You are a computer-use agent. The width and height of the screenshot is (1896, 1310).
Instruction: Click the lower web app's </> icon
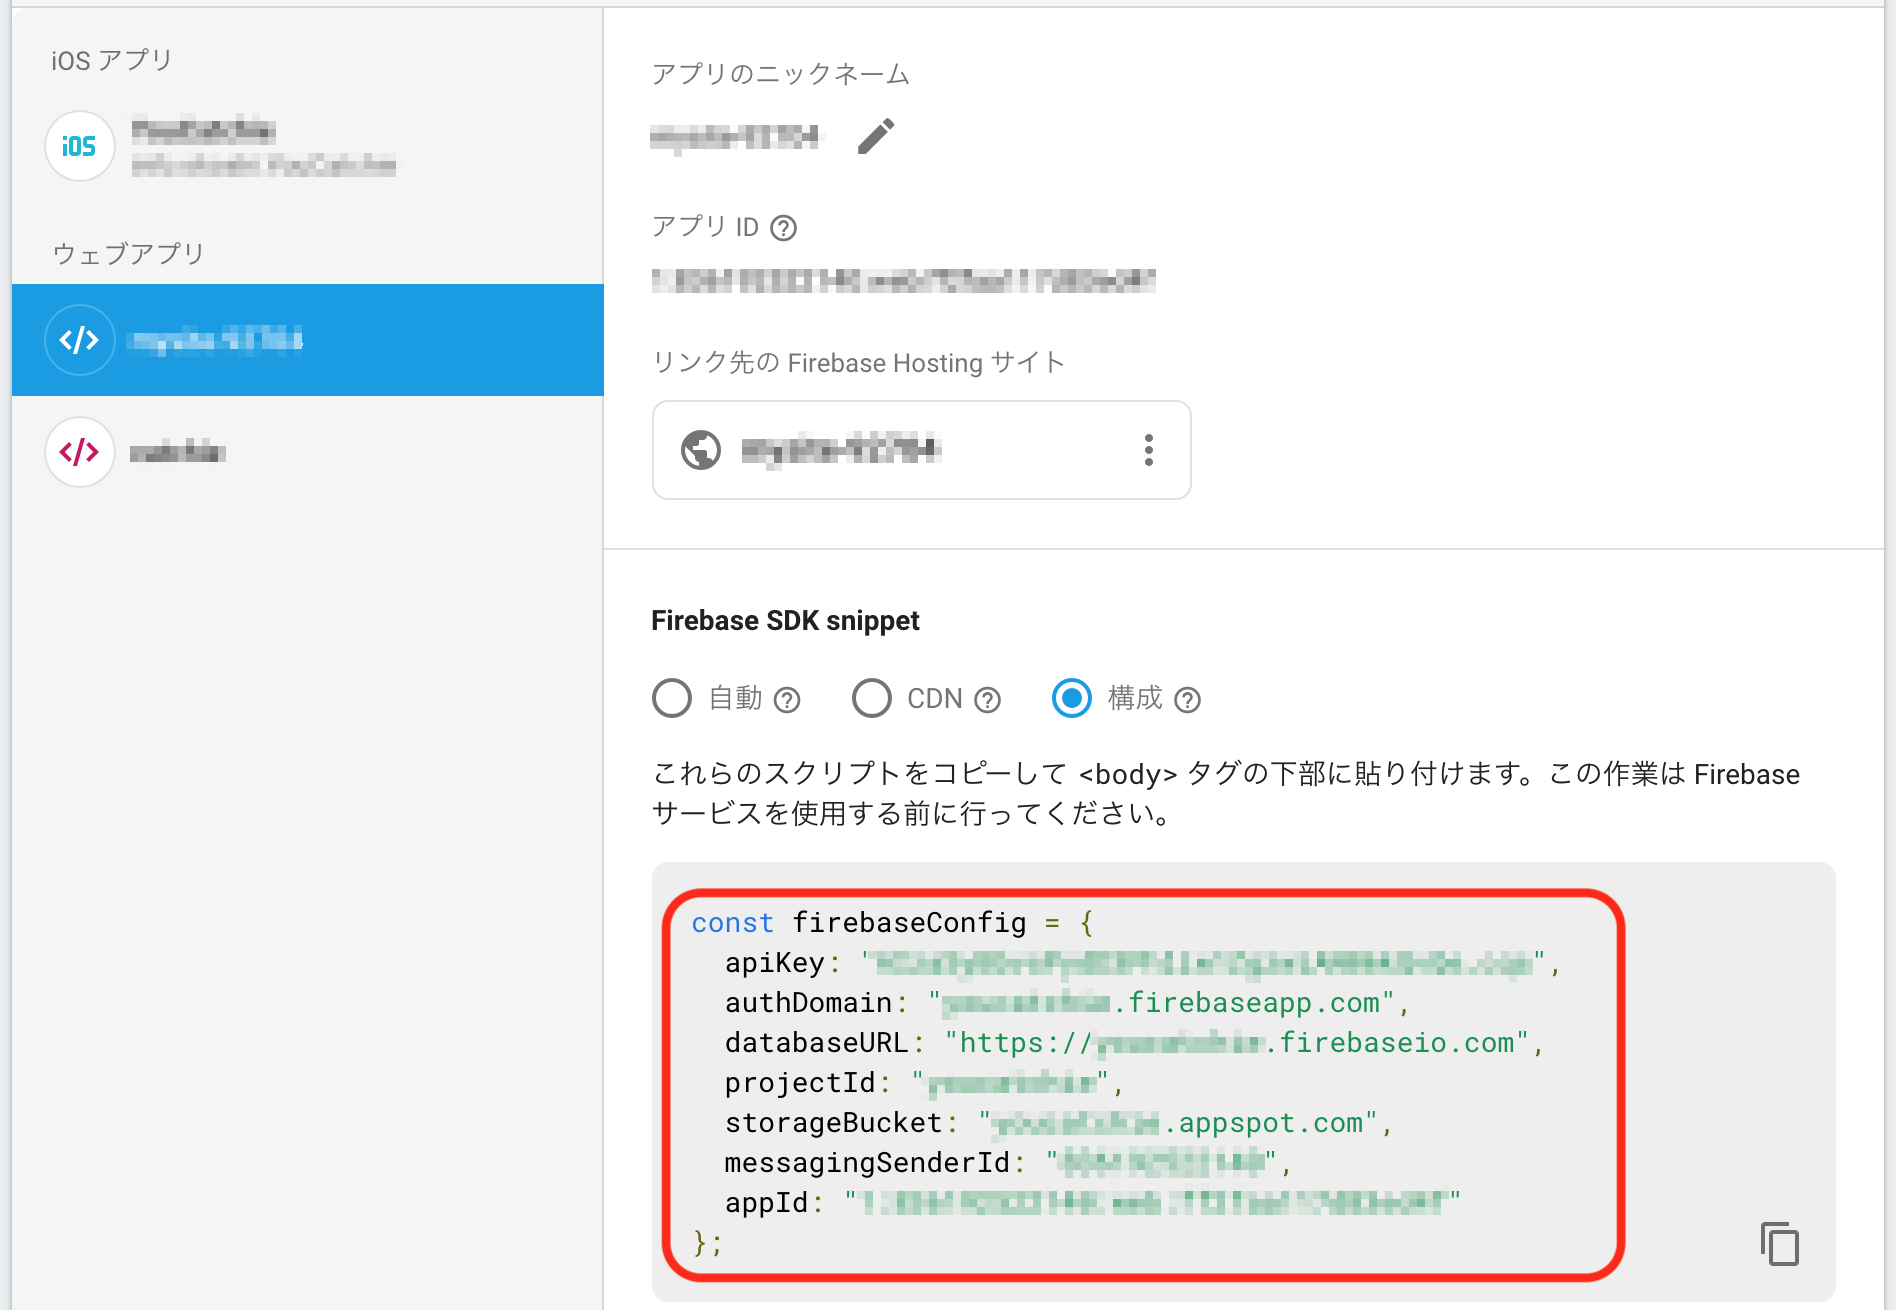(79, 452)
